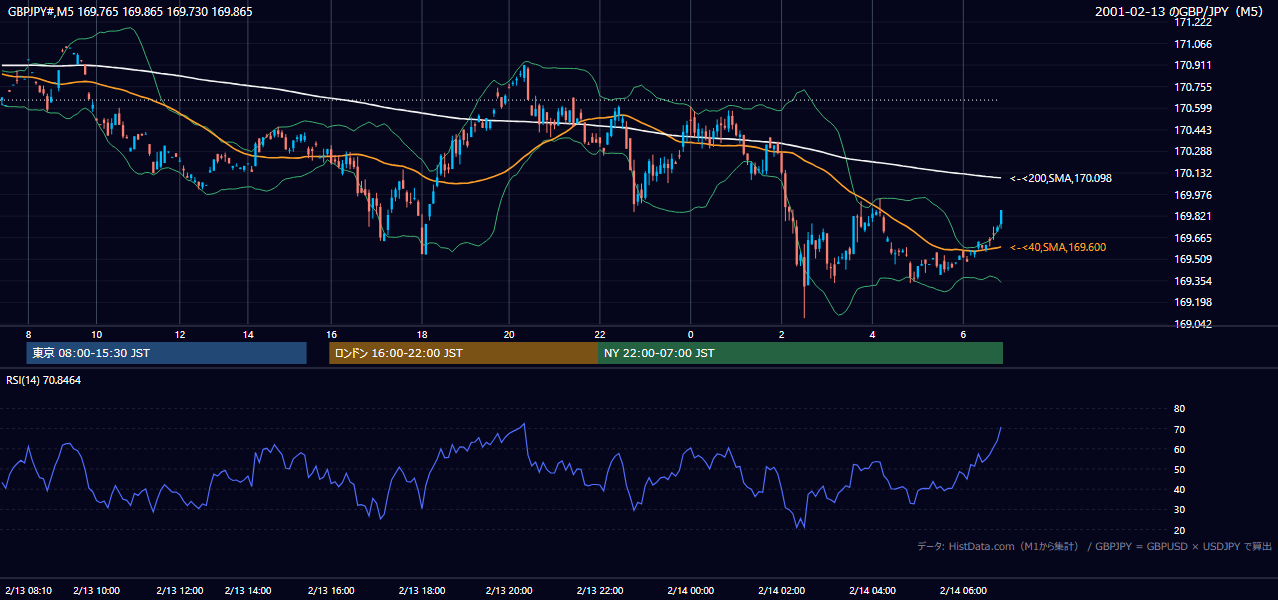The width and height of the screenshot is (1278, 600).
Task: Click price level 171.066 on axis
Action: point(1193,44)
